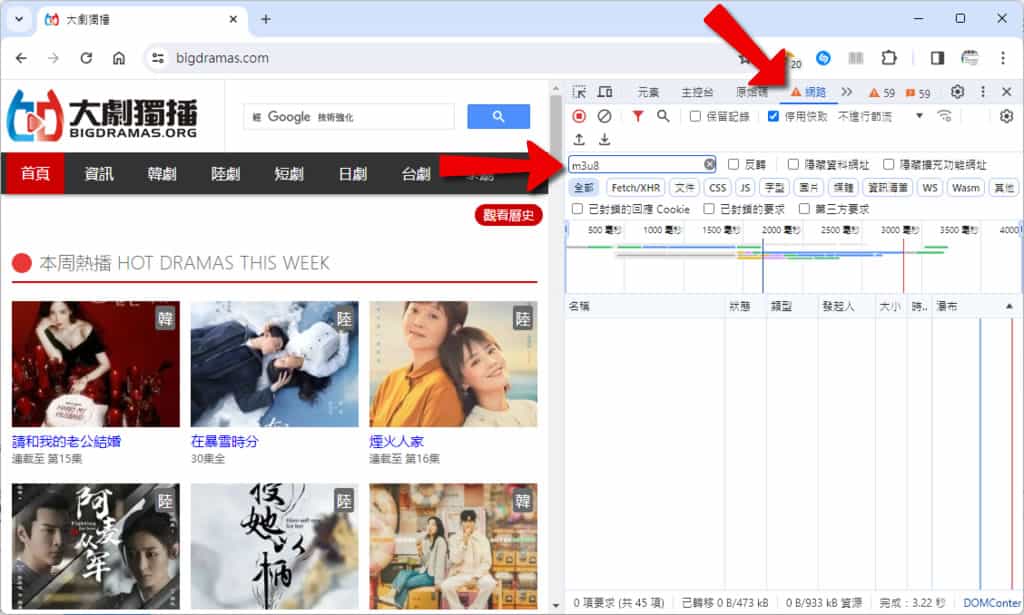
Task: Enable the 保留記錄 checkbox
Action: coord(696,116)
